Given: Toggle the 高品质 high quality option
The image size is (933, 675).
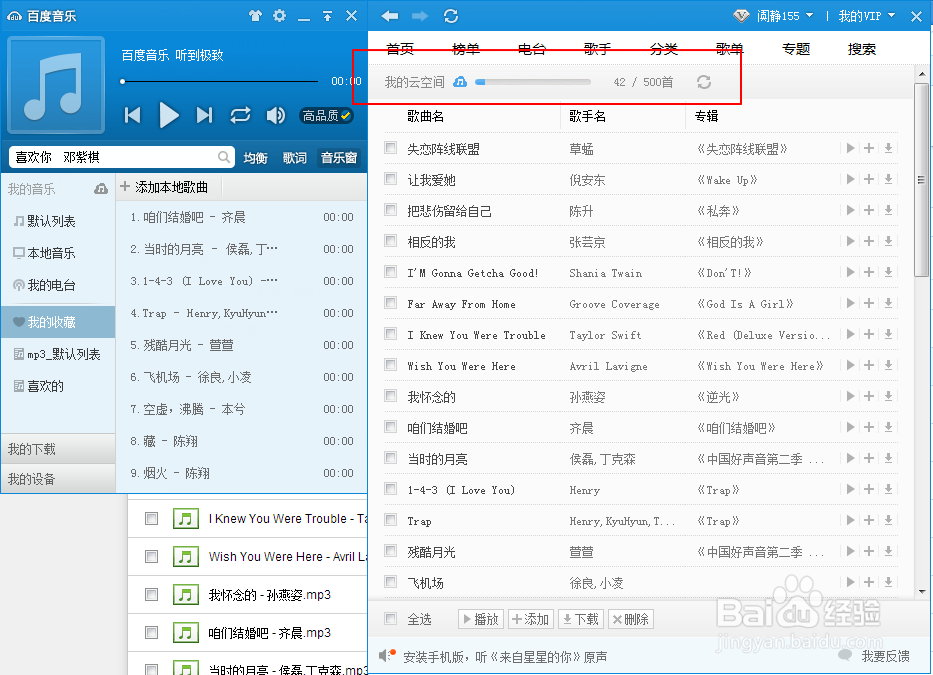Looking at the screenshot, I should pyautogui.click(x=326, y=115).
